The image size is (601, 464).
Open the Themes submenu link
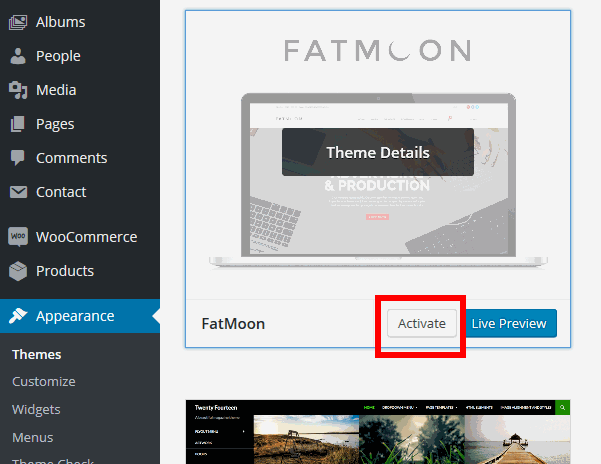37,354
